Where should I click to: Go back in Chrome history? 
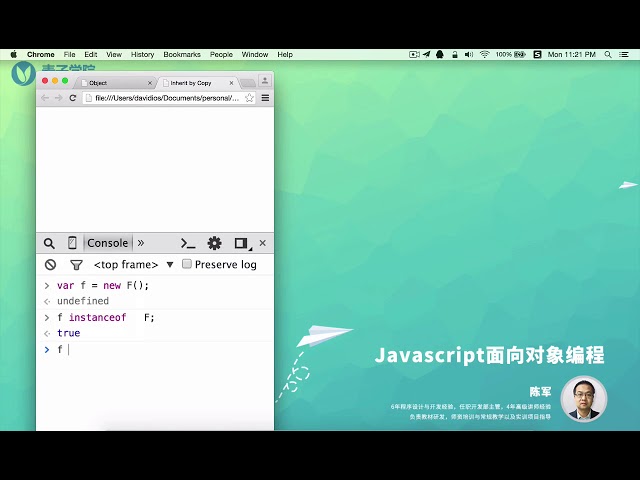[x=45, y=98]
